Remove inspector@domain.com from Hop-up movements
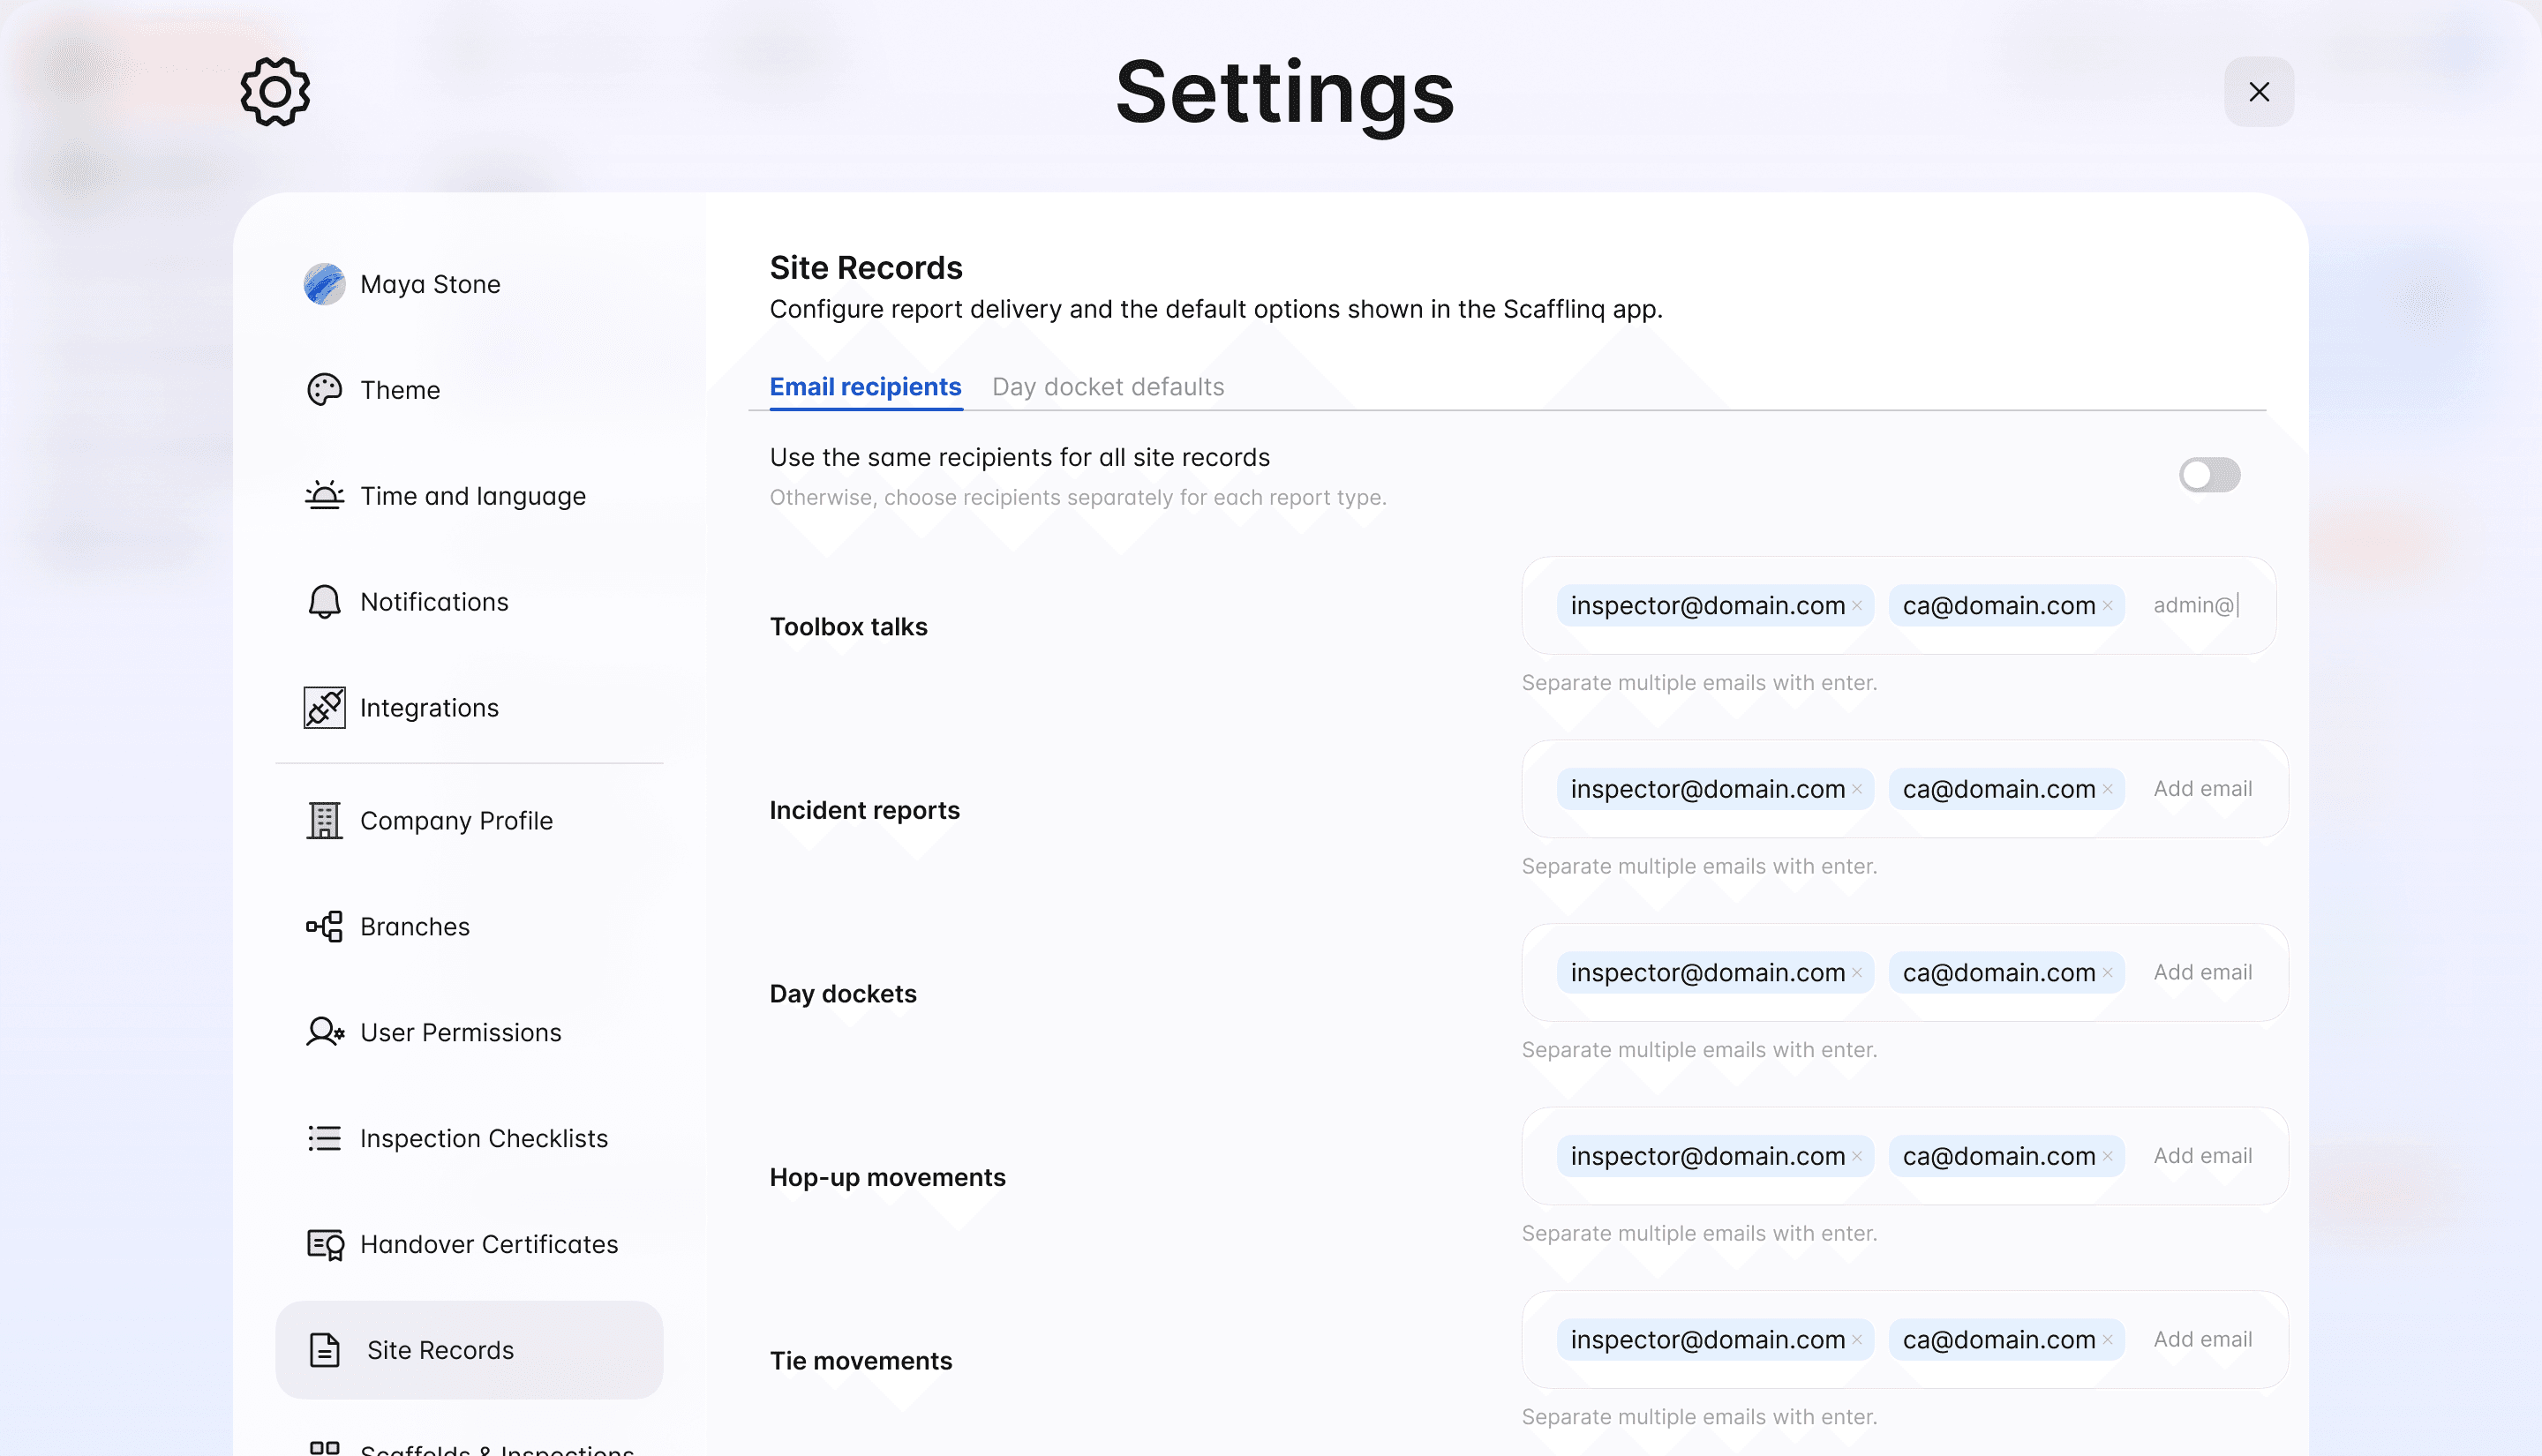This screenshot has height=1456, width=2542. click(1857, 1157)
